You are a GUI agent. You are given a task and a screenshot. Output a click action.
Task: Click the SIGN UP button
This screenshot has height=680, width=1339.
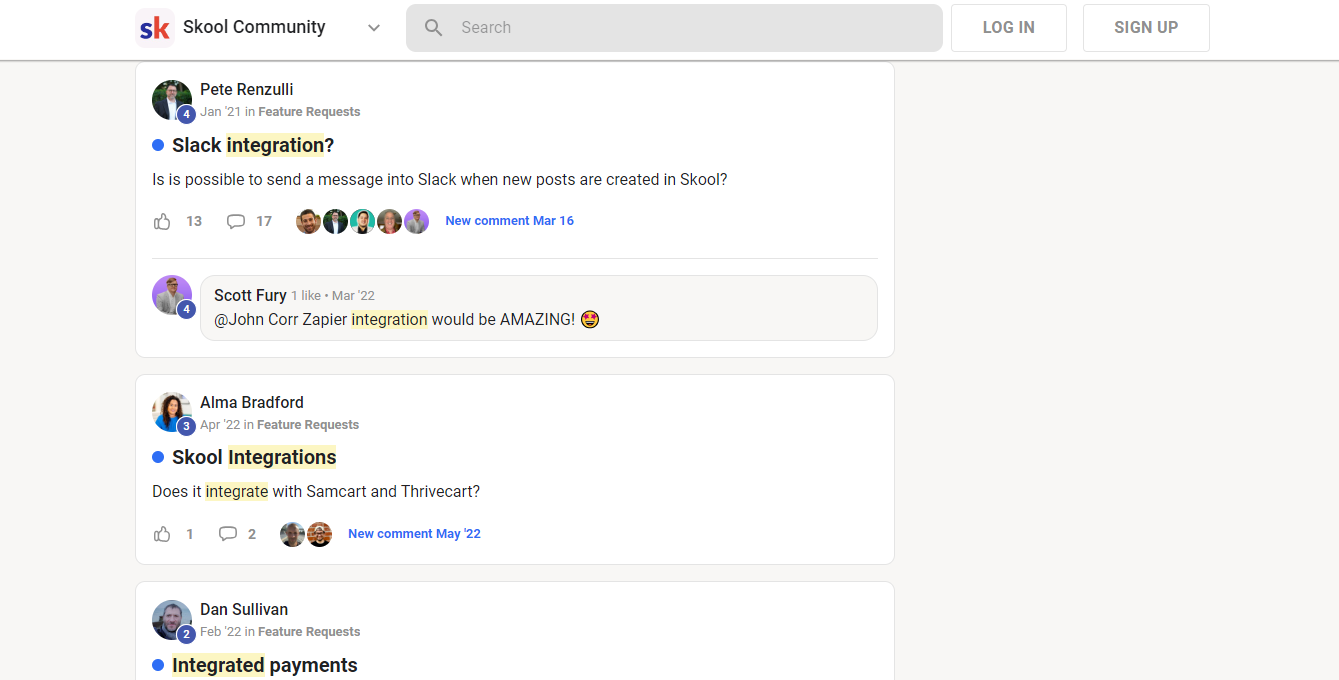pyautogui.click(x=1146, y=28)
